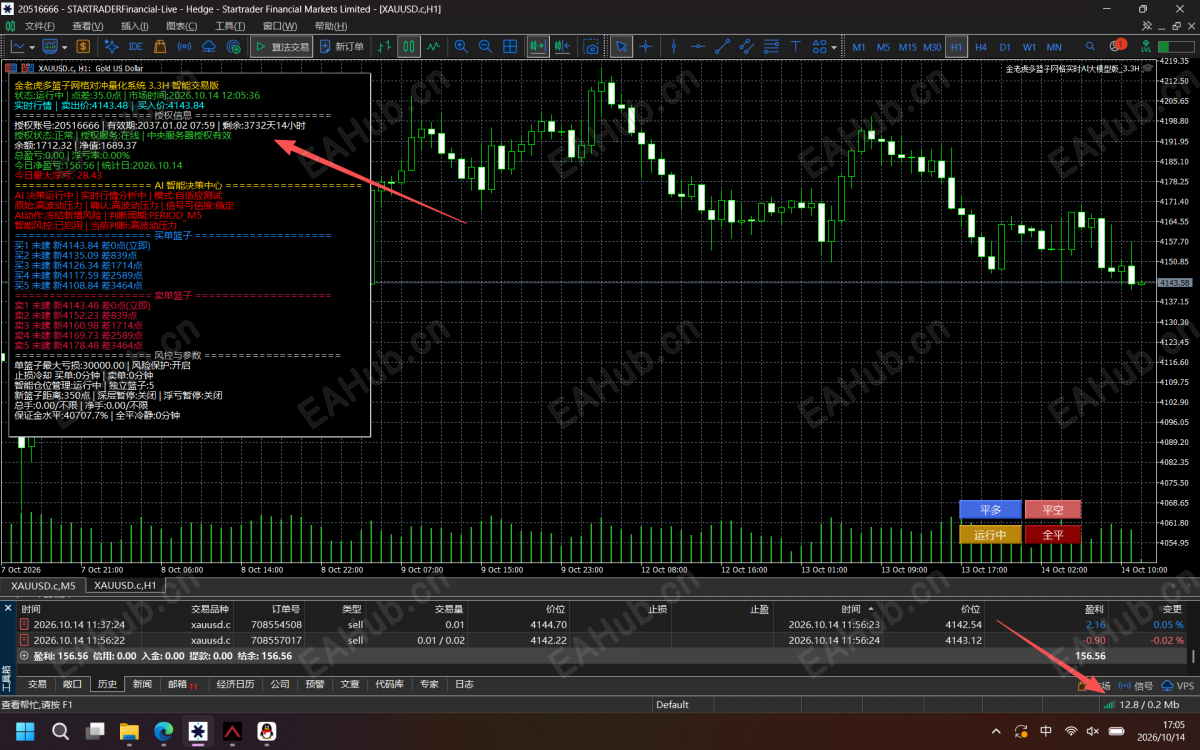This screenshot has width=1200, height=750.
Task: Open the IDE (MetaEditor) toolbar icon
Action: tap(136, 46)
